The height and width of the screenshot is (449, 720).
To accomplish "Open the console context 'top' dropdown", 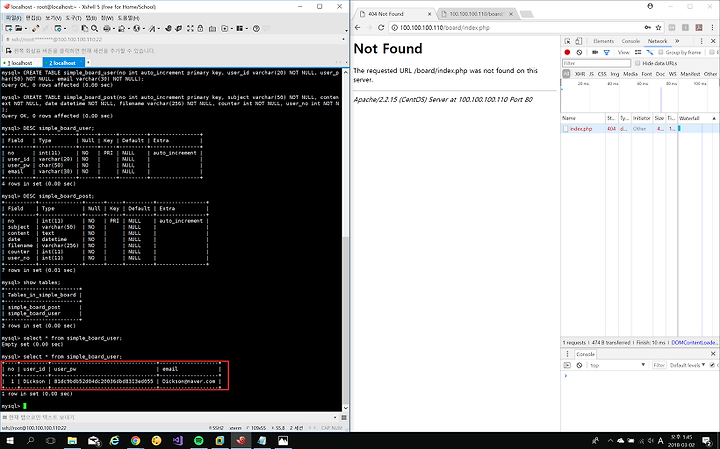I will click(x=618, y=365).
